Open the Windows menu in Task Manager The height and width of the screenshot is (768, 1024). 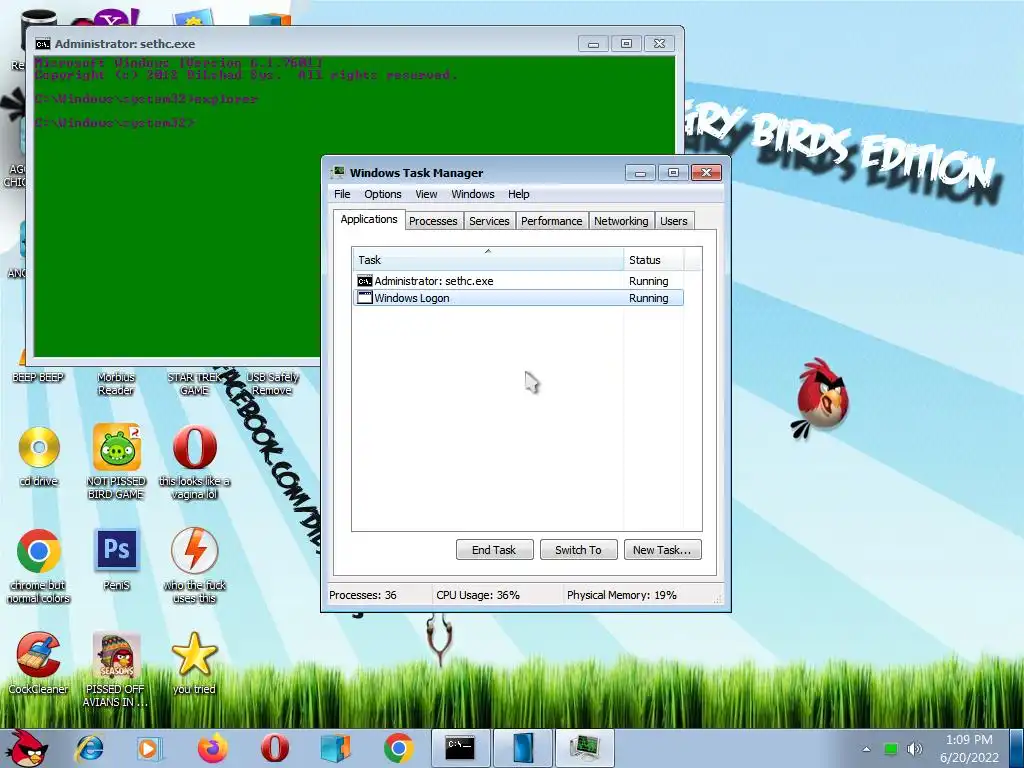(x=473, y=194)
